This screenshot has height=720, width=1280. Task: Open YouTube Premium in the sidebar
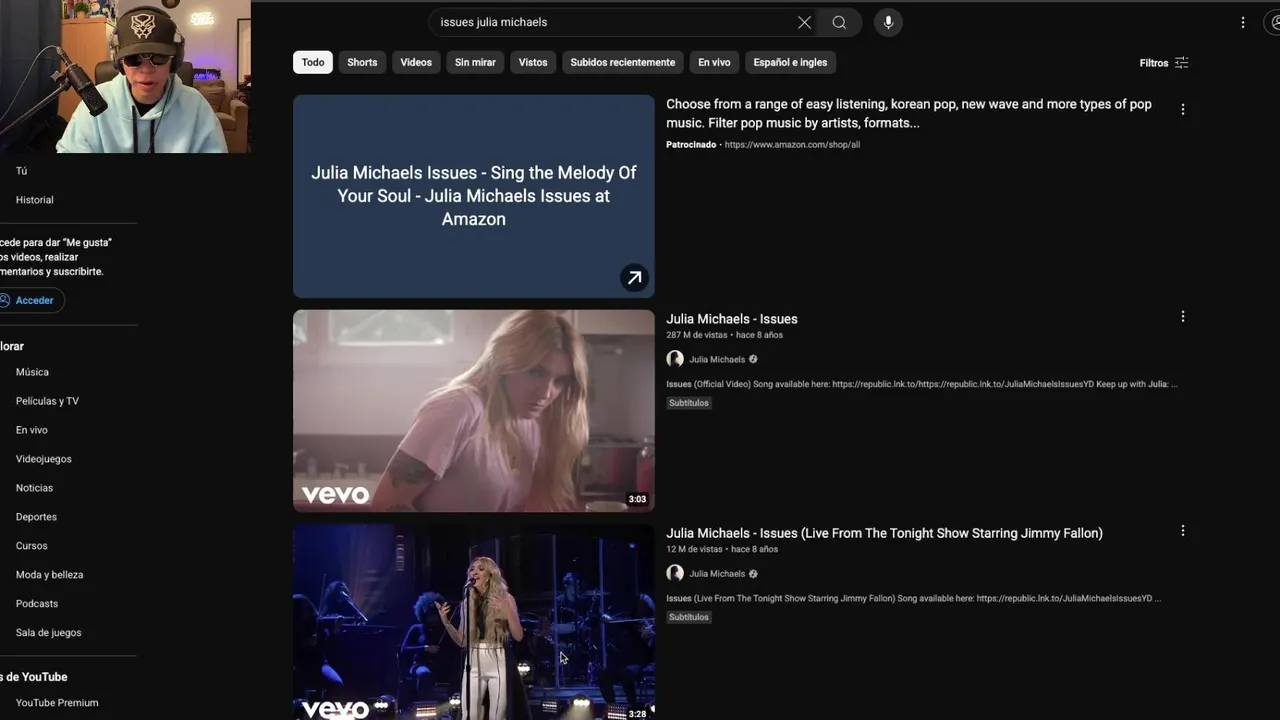57,703
